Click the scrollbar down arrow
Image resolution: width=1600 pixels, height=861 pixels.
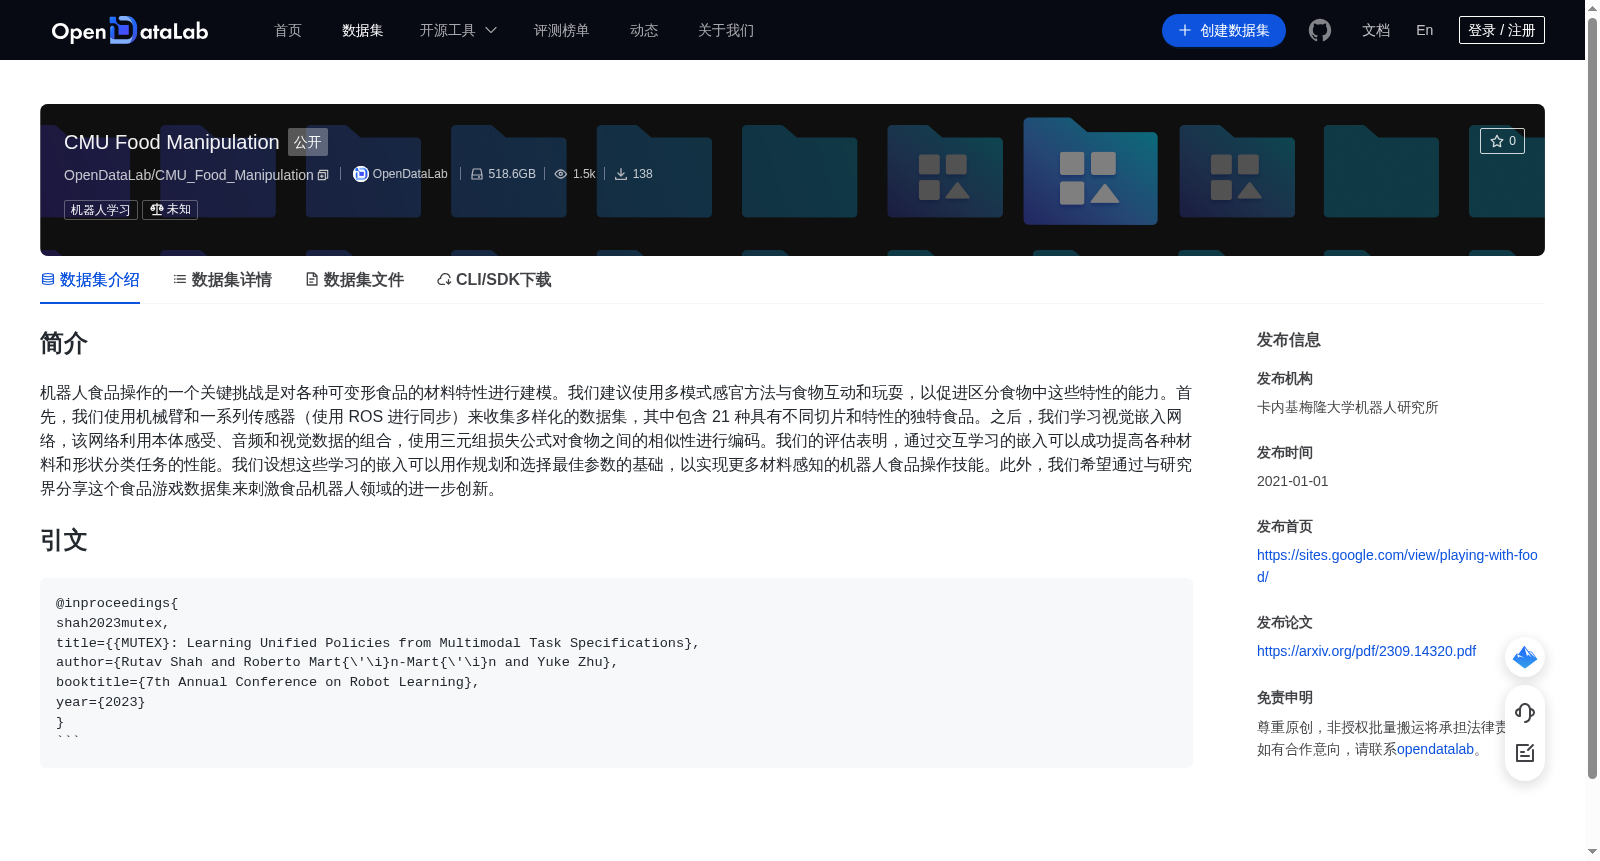click(1592, 852)
